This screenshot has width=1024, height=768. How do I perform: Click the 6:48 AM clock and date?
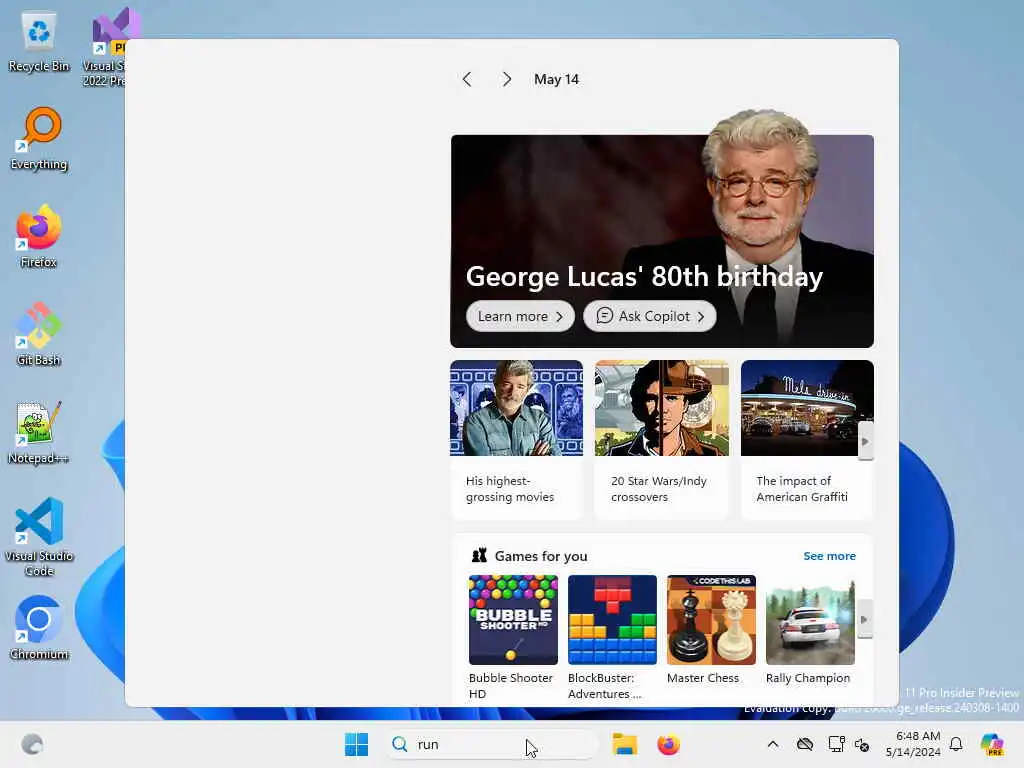(914, 744)
